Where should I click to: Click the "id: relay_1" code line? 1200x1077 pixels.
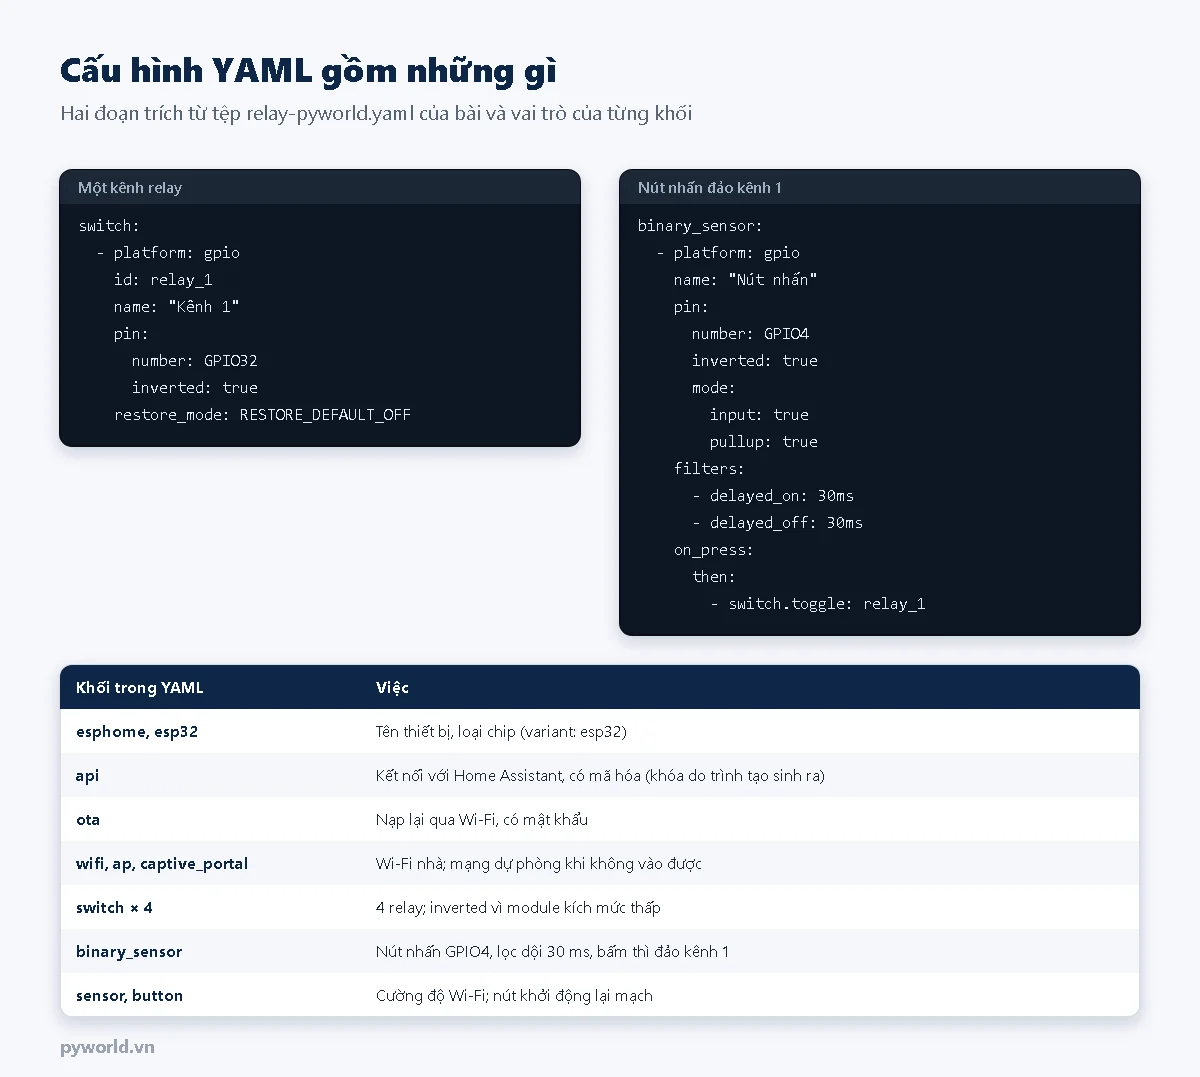[163, 280]
